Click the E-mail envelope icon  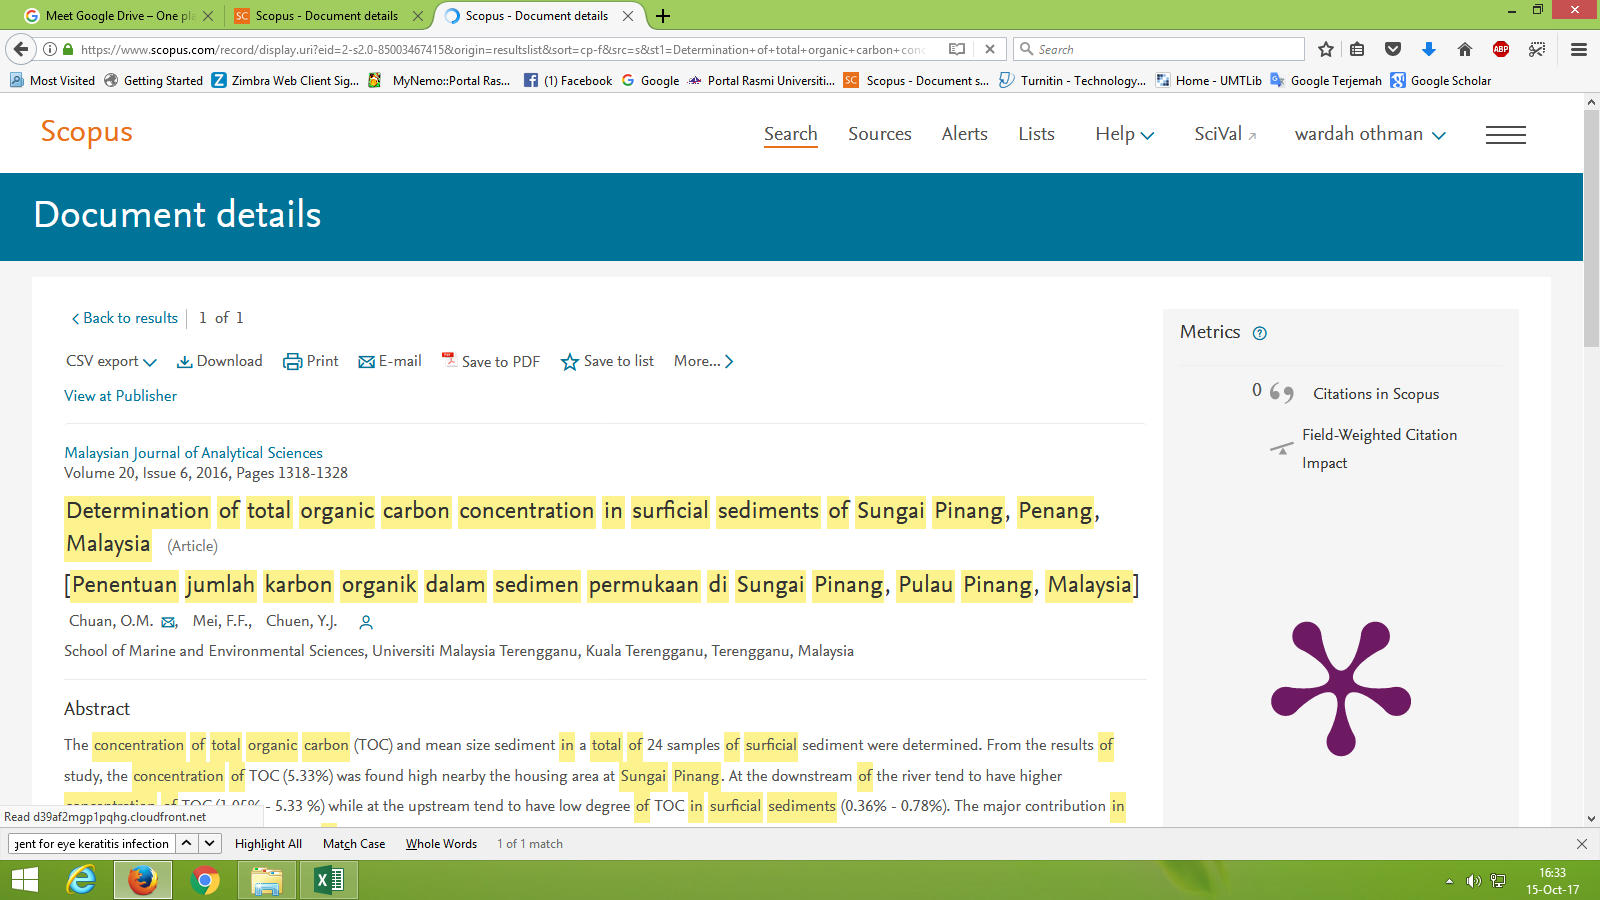pos(366,362)
